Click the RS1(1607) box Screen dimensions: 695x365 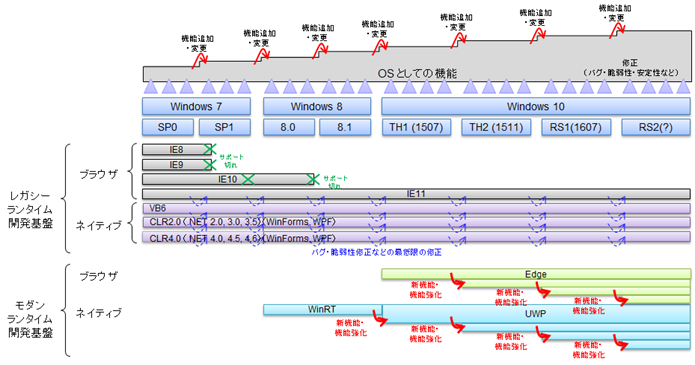576,127
